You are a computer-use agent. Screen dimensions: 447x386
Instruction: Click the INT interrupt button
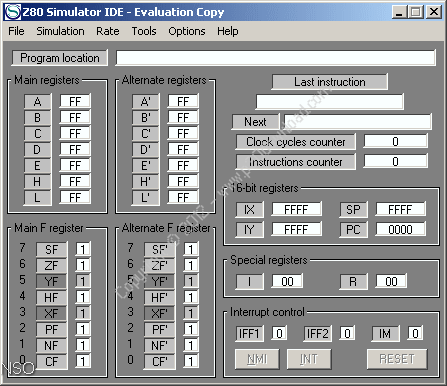coord(309,359)
